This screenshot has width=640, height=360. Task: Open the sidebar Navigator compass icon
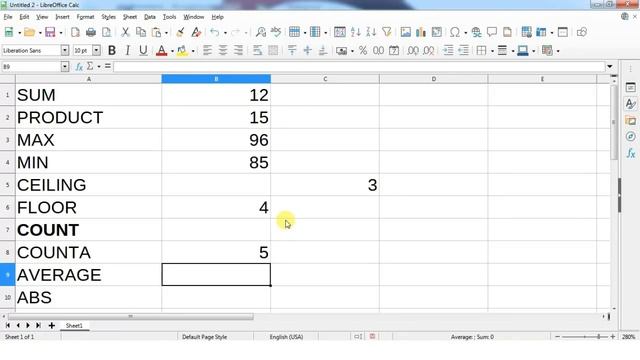[630, 137]
